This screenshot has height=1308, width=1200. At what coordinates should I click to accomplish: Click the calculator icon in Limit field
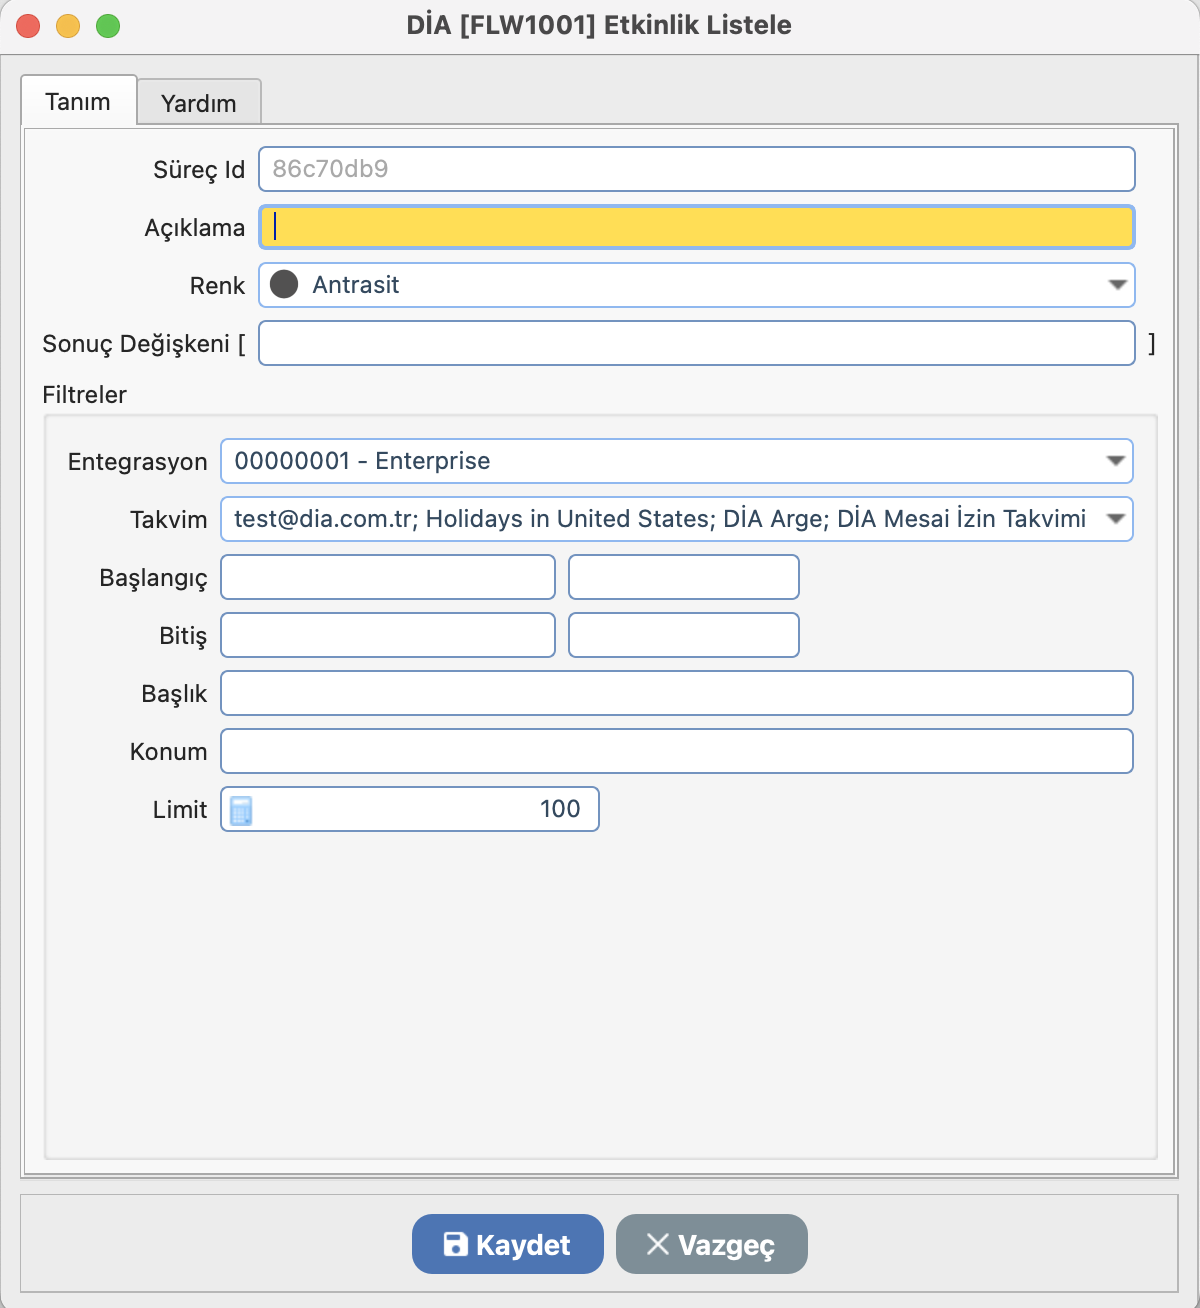pyautogui.click(x=241, y=809)
